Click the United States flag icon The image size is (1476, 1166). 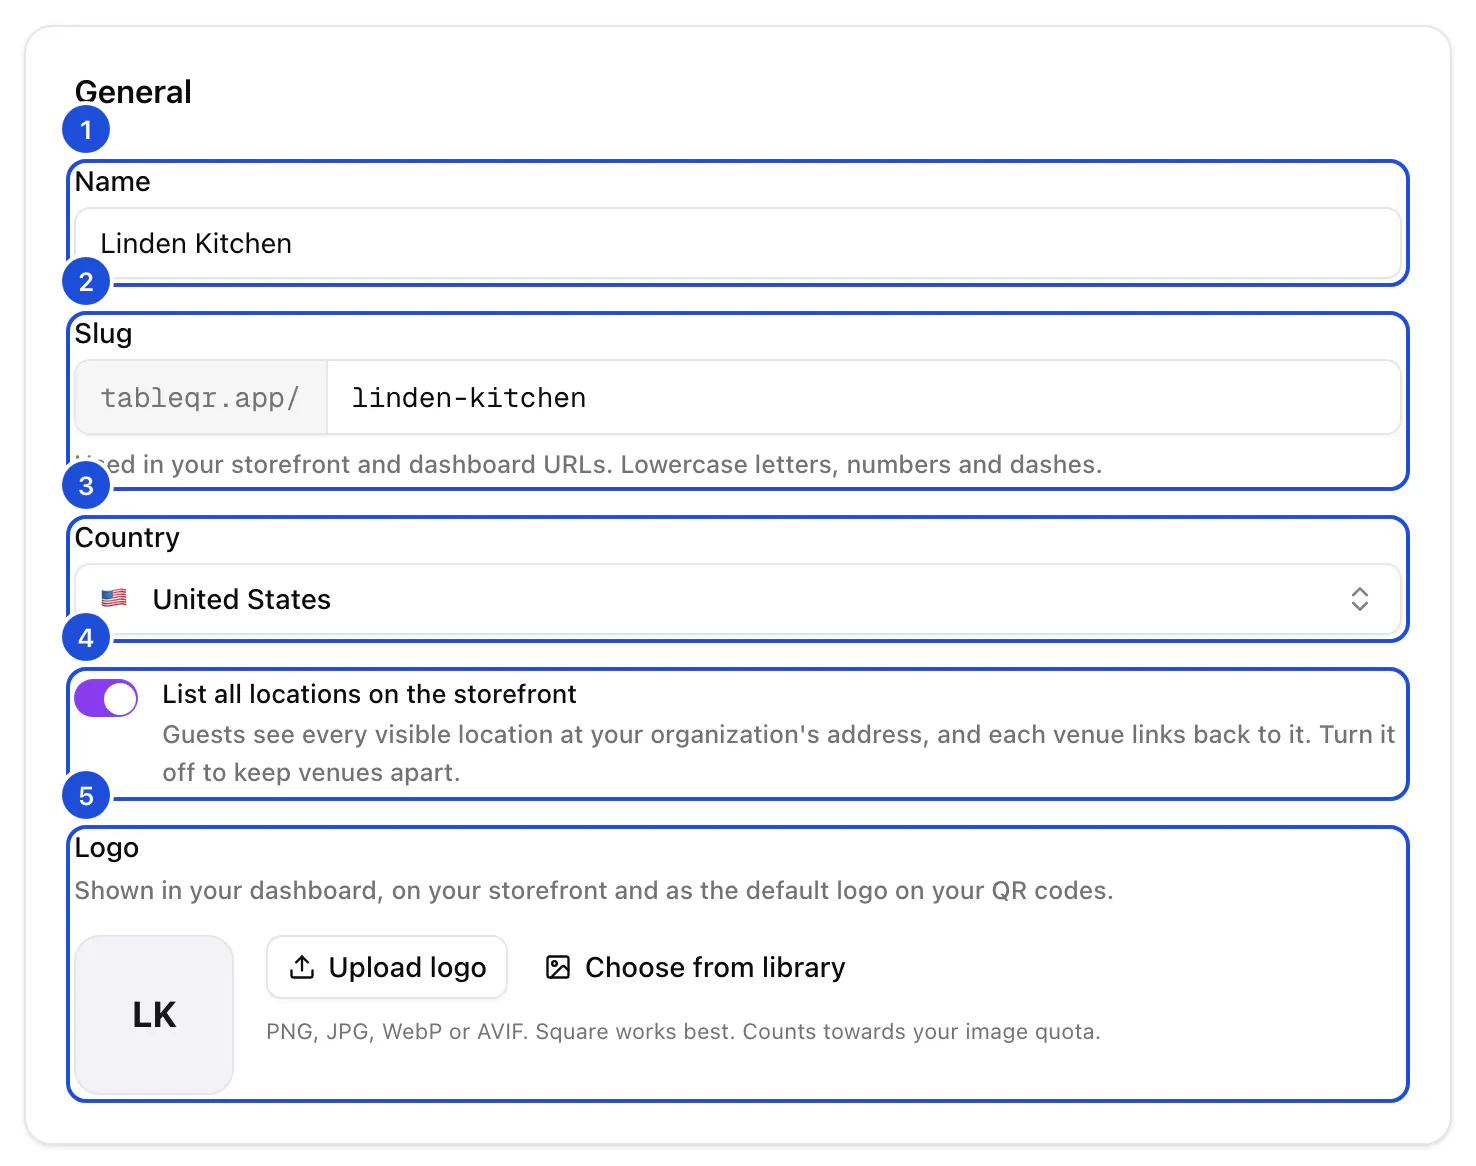[114, 598]
